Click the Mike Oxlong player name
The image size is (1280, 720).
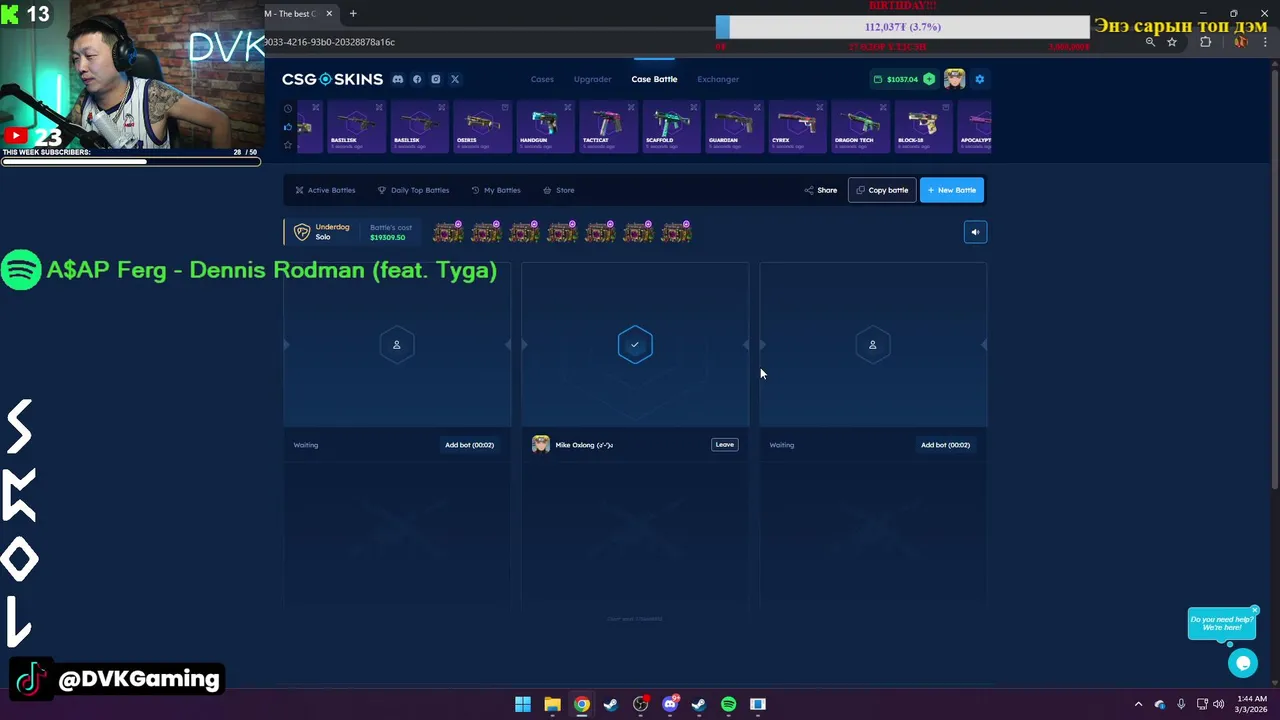584,445
